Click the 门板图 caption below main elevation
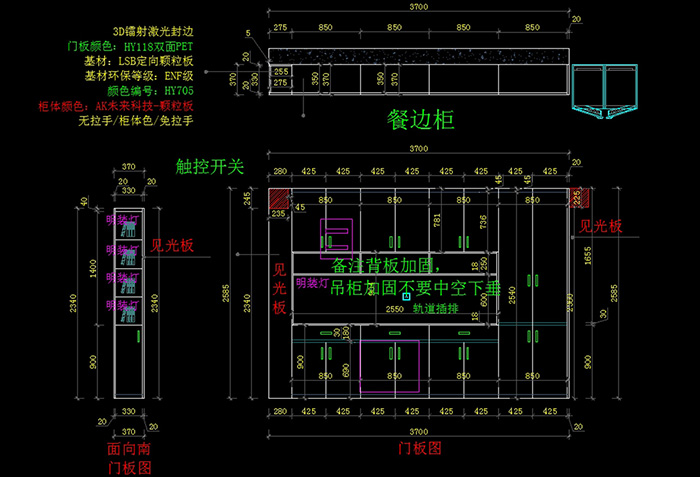 click(420, 449)
